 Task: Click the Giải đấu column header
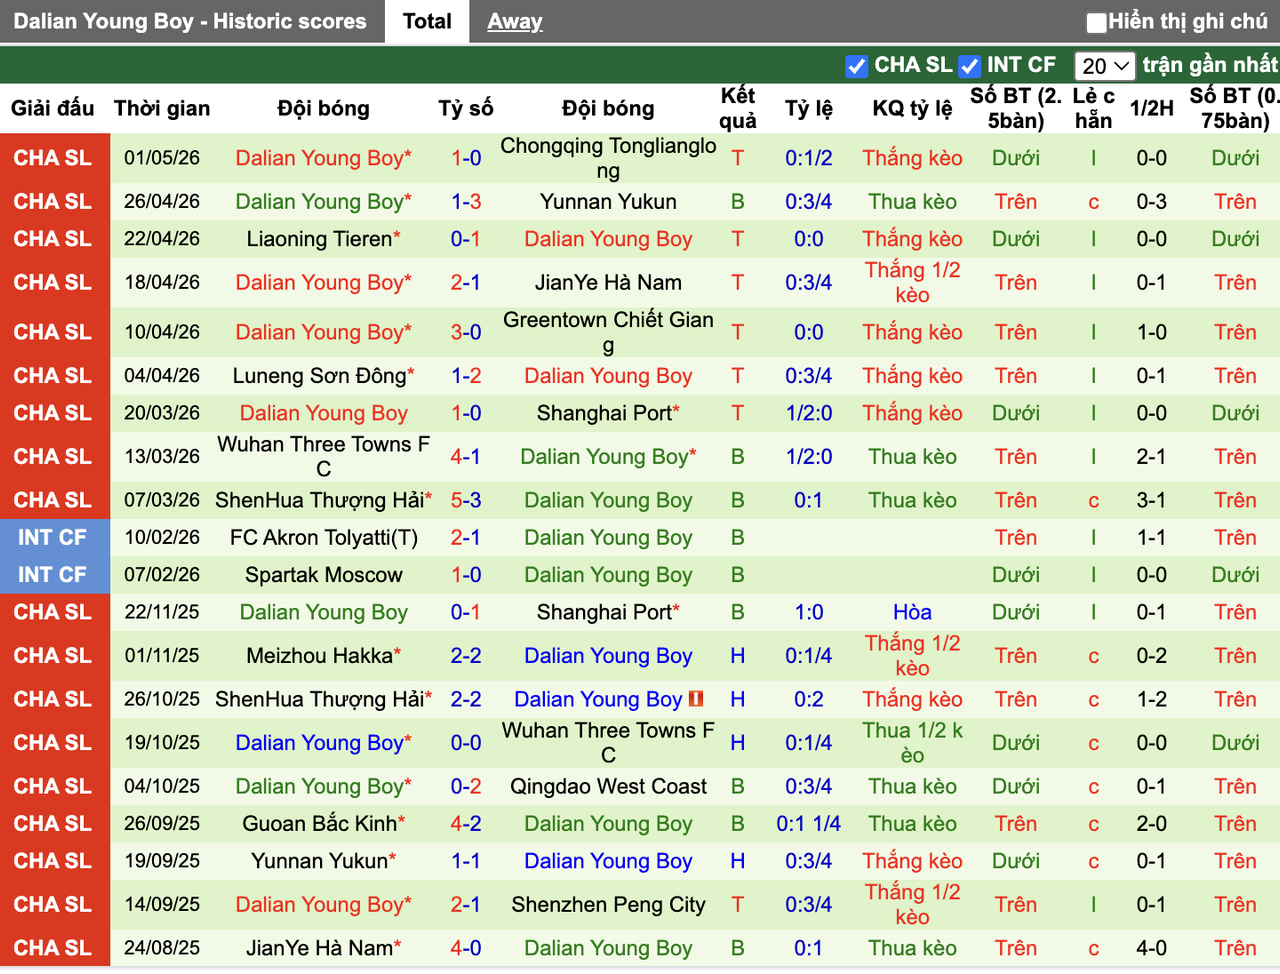(53, 108)
